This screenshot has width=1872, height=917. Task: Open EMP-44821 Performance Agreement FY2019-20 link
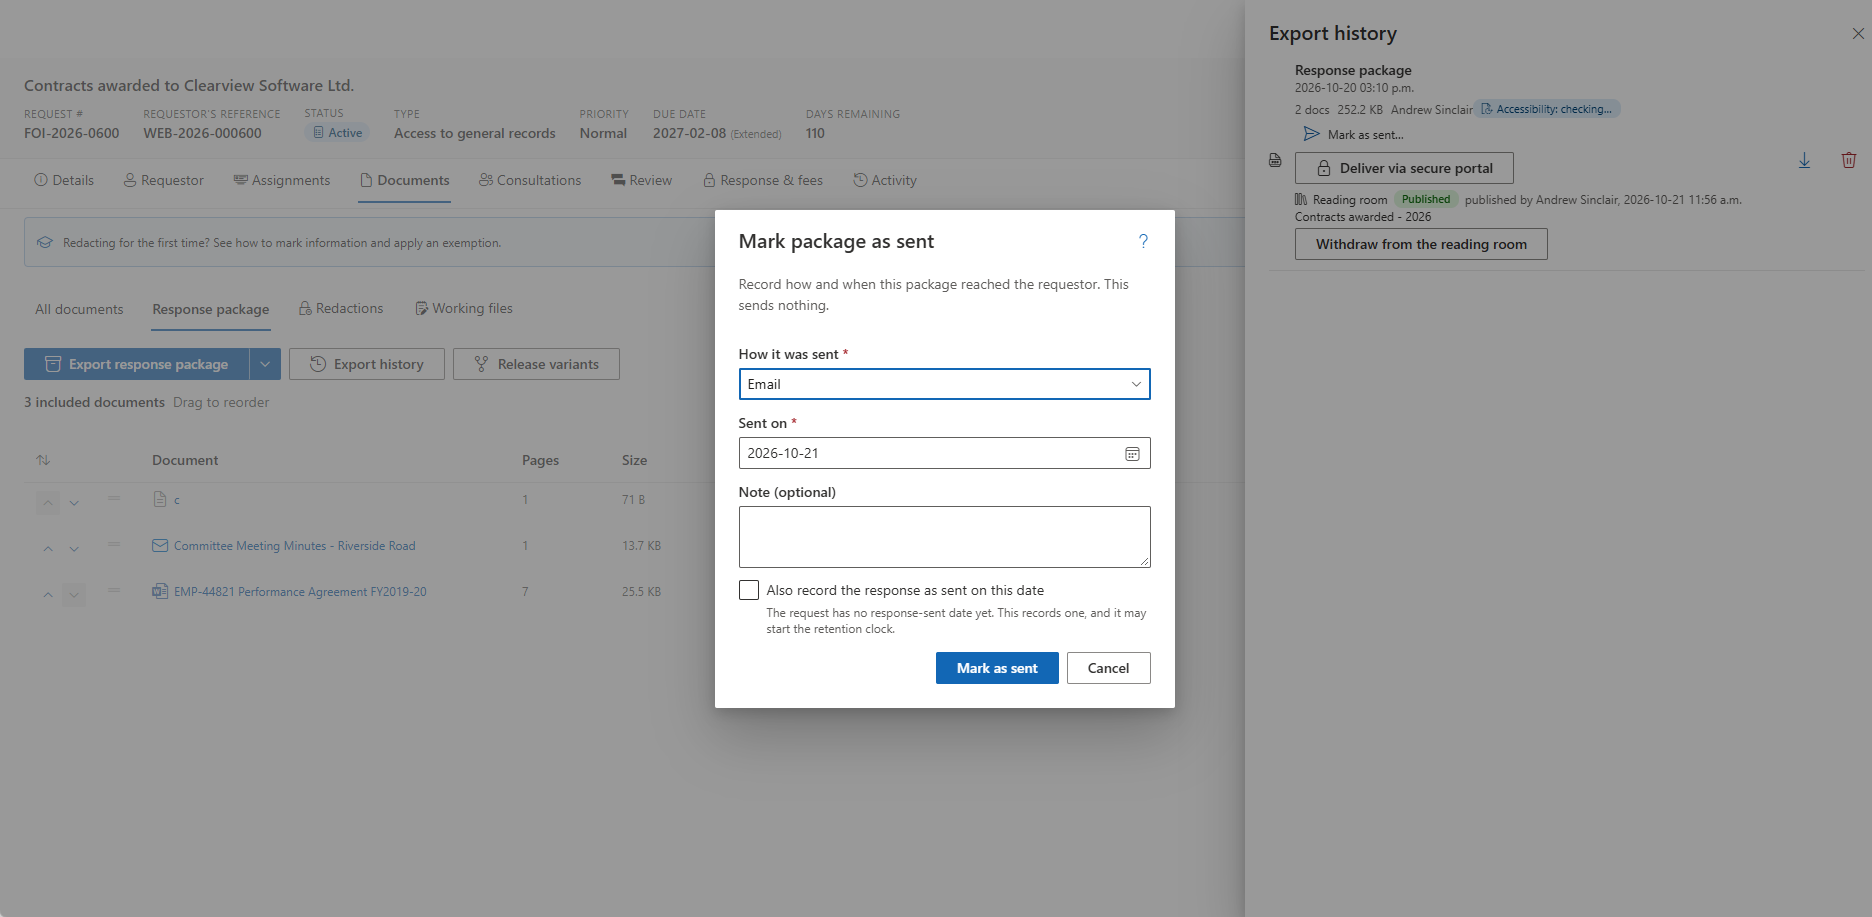(300, 592)
